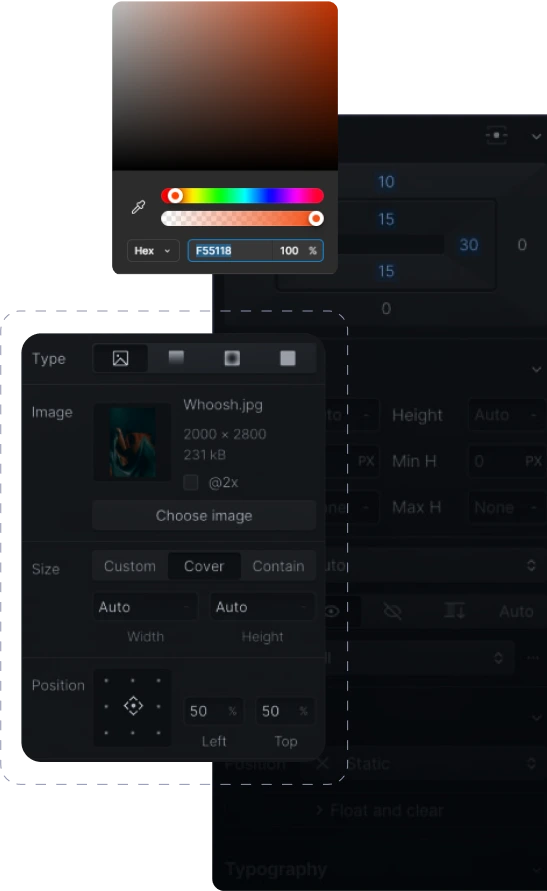Click the top margin value 10
This screenshot has width=547, height=891.
coord(386,182)
